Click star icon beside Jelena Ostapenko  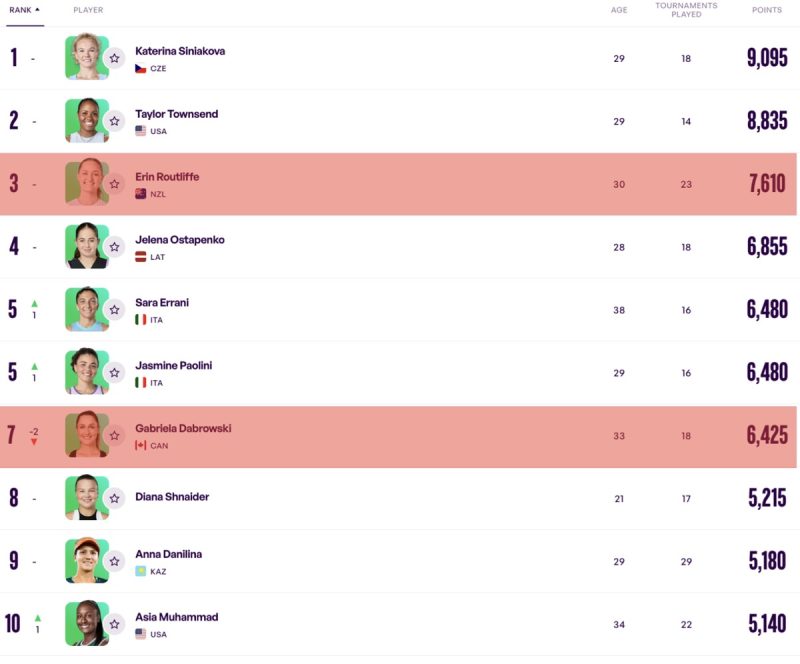click(x=114, y=247)
